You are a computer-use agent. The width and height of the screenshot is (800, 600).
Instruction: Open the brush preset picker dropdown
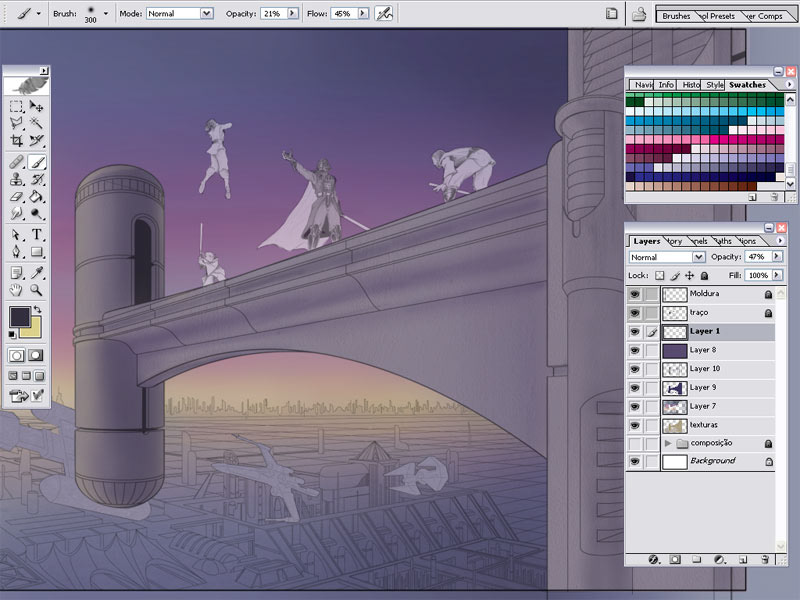pyautogui.click(x=106, y=14)
